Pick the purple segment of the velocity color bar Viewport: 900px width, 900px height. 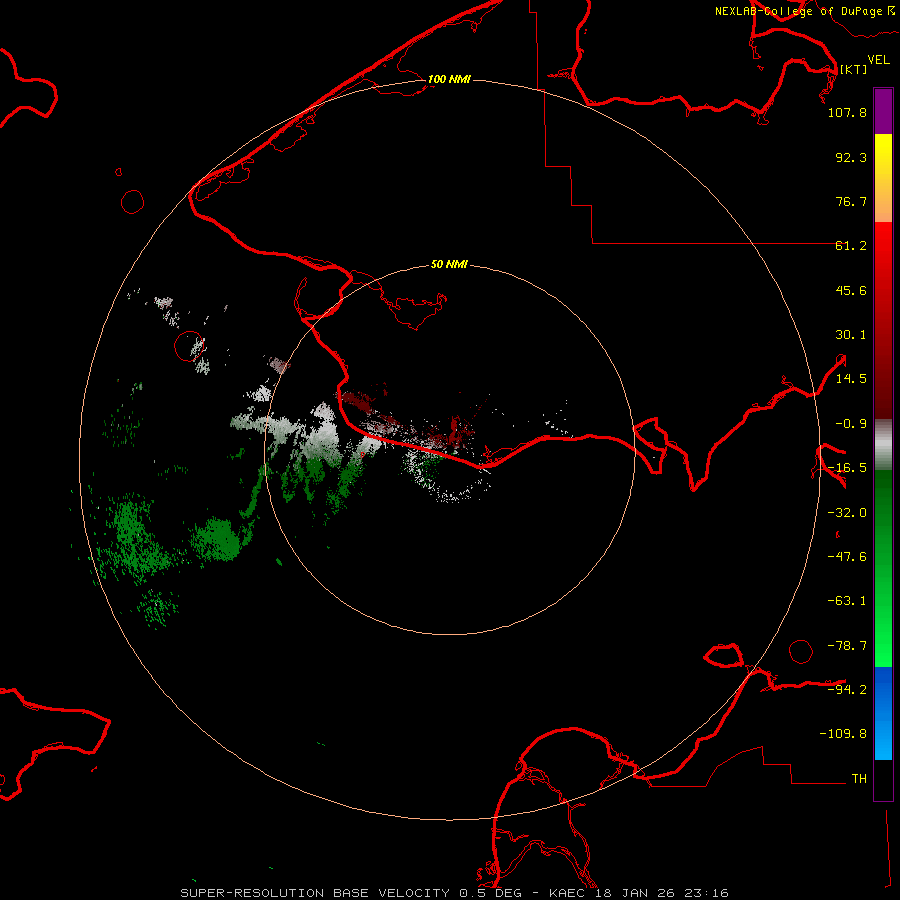coord(883,111)
